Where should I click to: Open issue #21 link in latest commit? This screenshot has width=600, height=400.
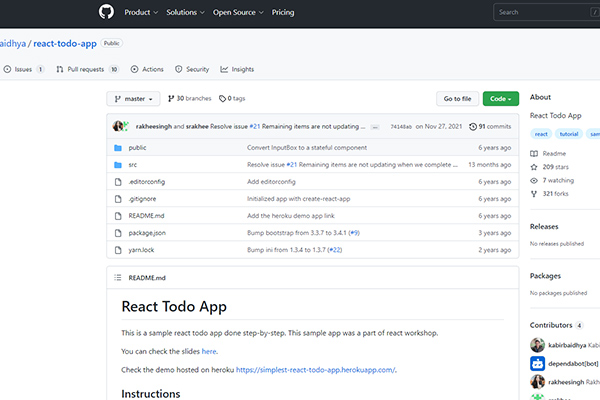(x=254, y=126)
